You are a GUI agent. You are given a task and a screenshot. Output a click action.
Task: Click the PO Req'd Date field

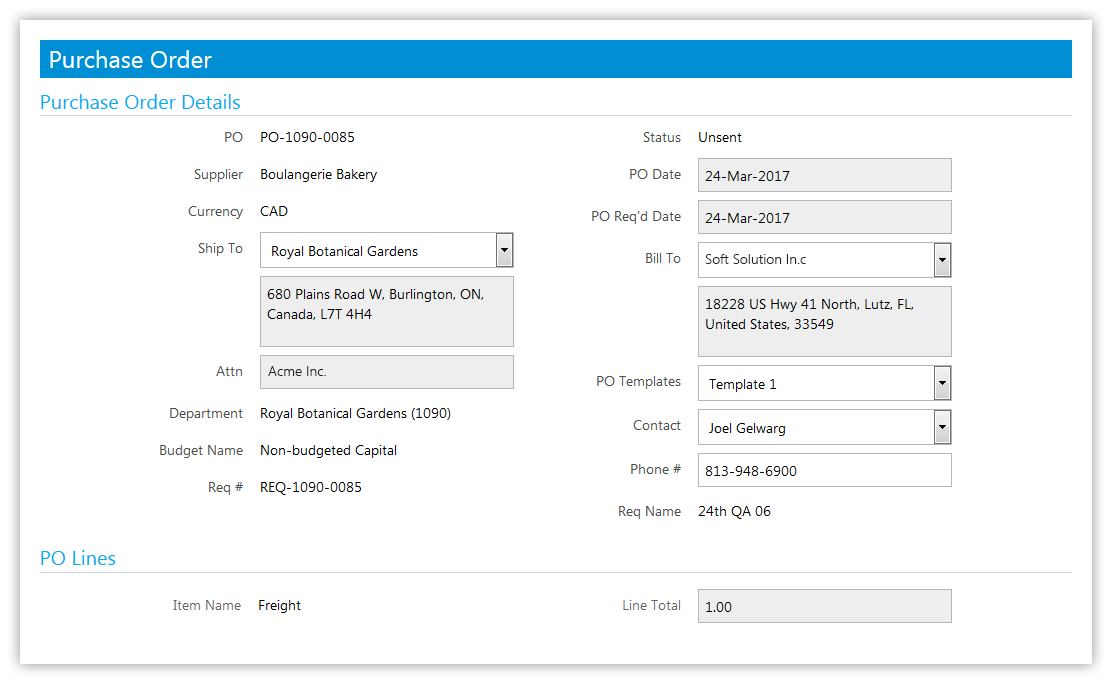click(x=824, y=217)
